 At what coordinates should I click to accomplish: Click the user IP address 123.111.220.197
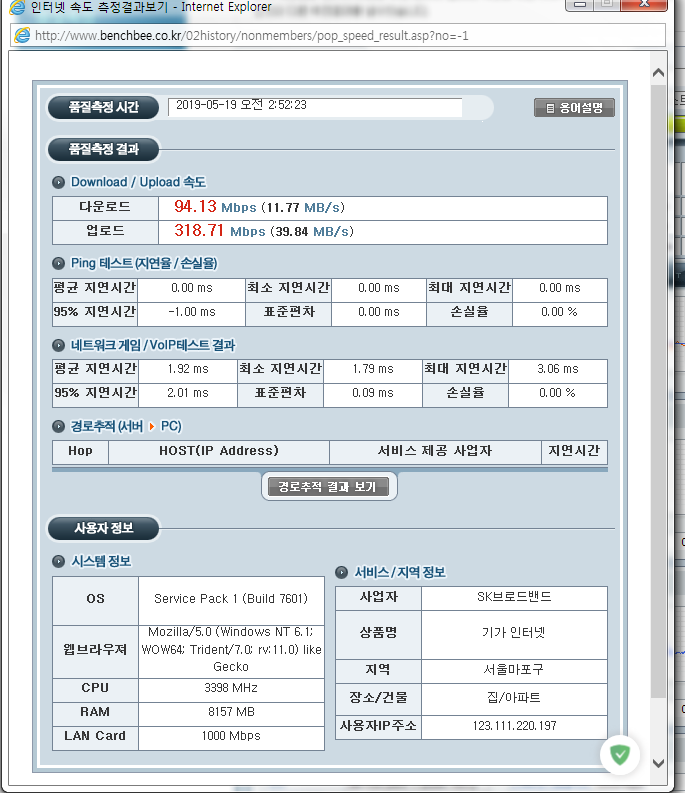(513, 726)
